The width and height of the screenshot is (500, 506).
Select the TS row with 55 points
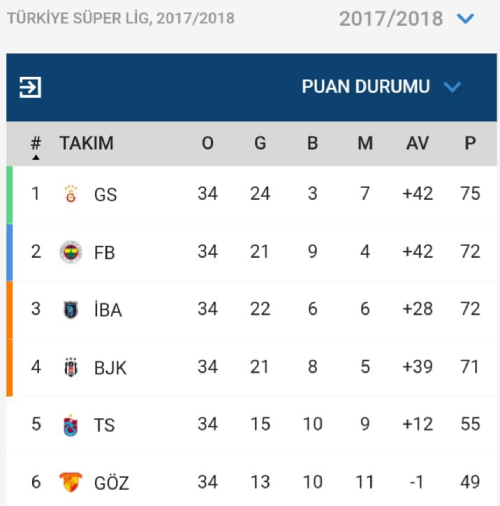[x=252, y=425]
